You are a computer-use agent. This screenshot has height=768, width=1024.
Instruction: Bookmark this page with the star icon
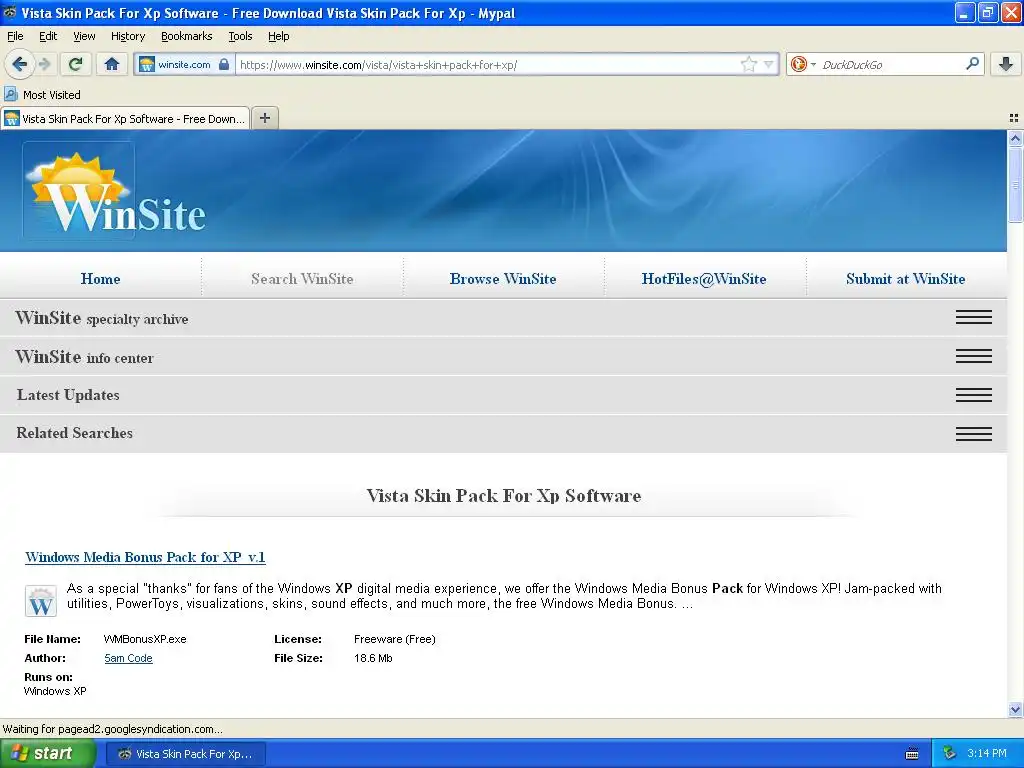[x=748, y=64]
